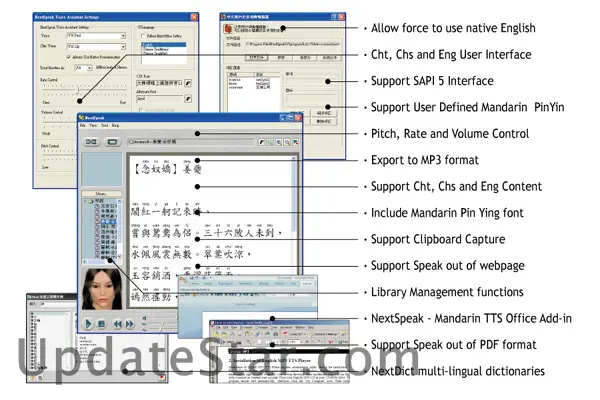Click the Stop button in NextSpeak player

[x=101, y=324]
